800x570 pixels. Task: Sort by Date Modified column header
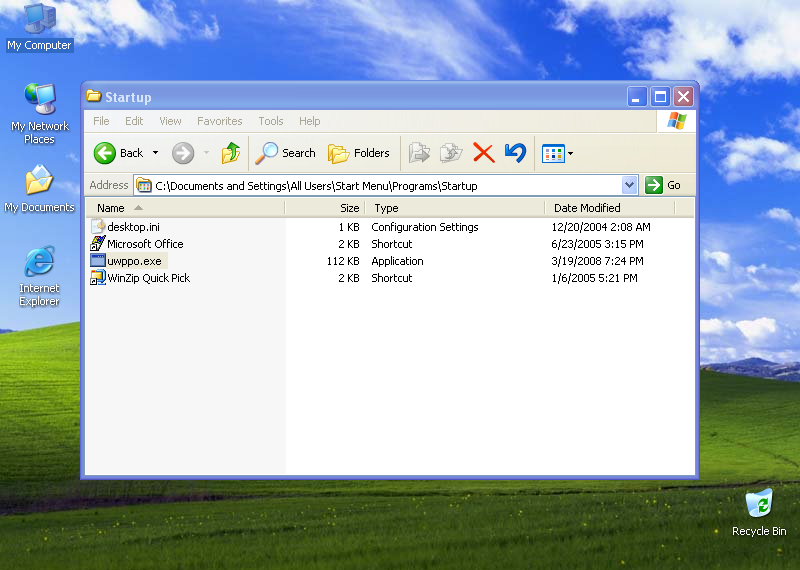tap(587, 208)
